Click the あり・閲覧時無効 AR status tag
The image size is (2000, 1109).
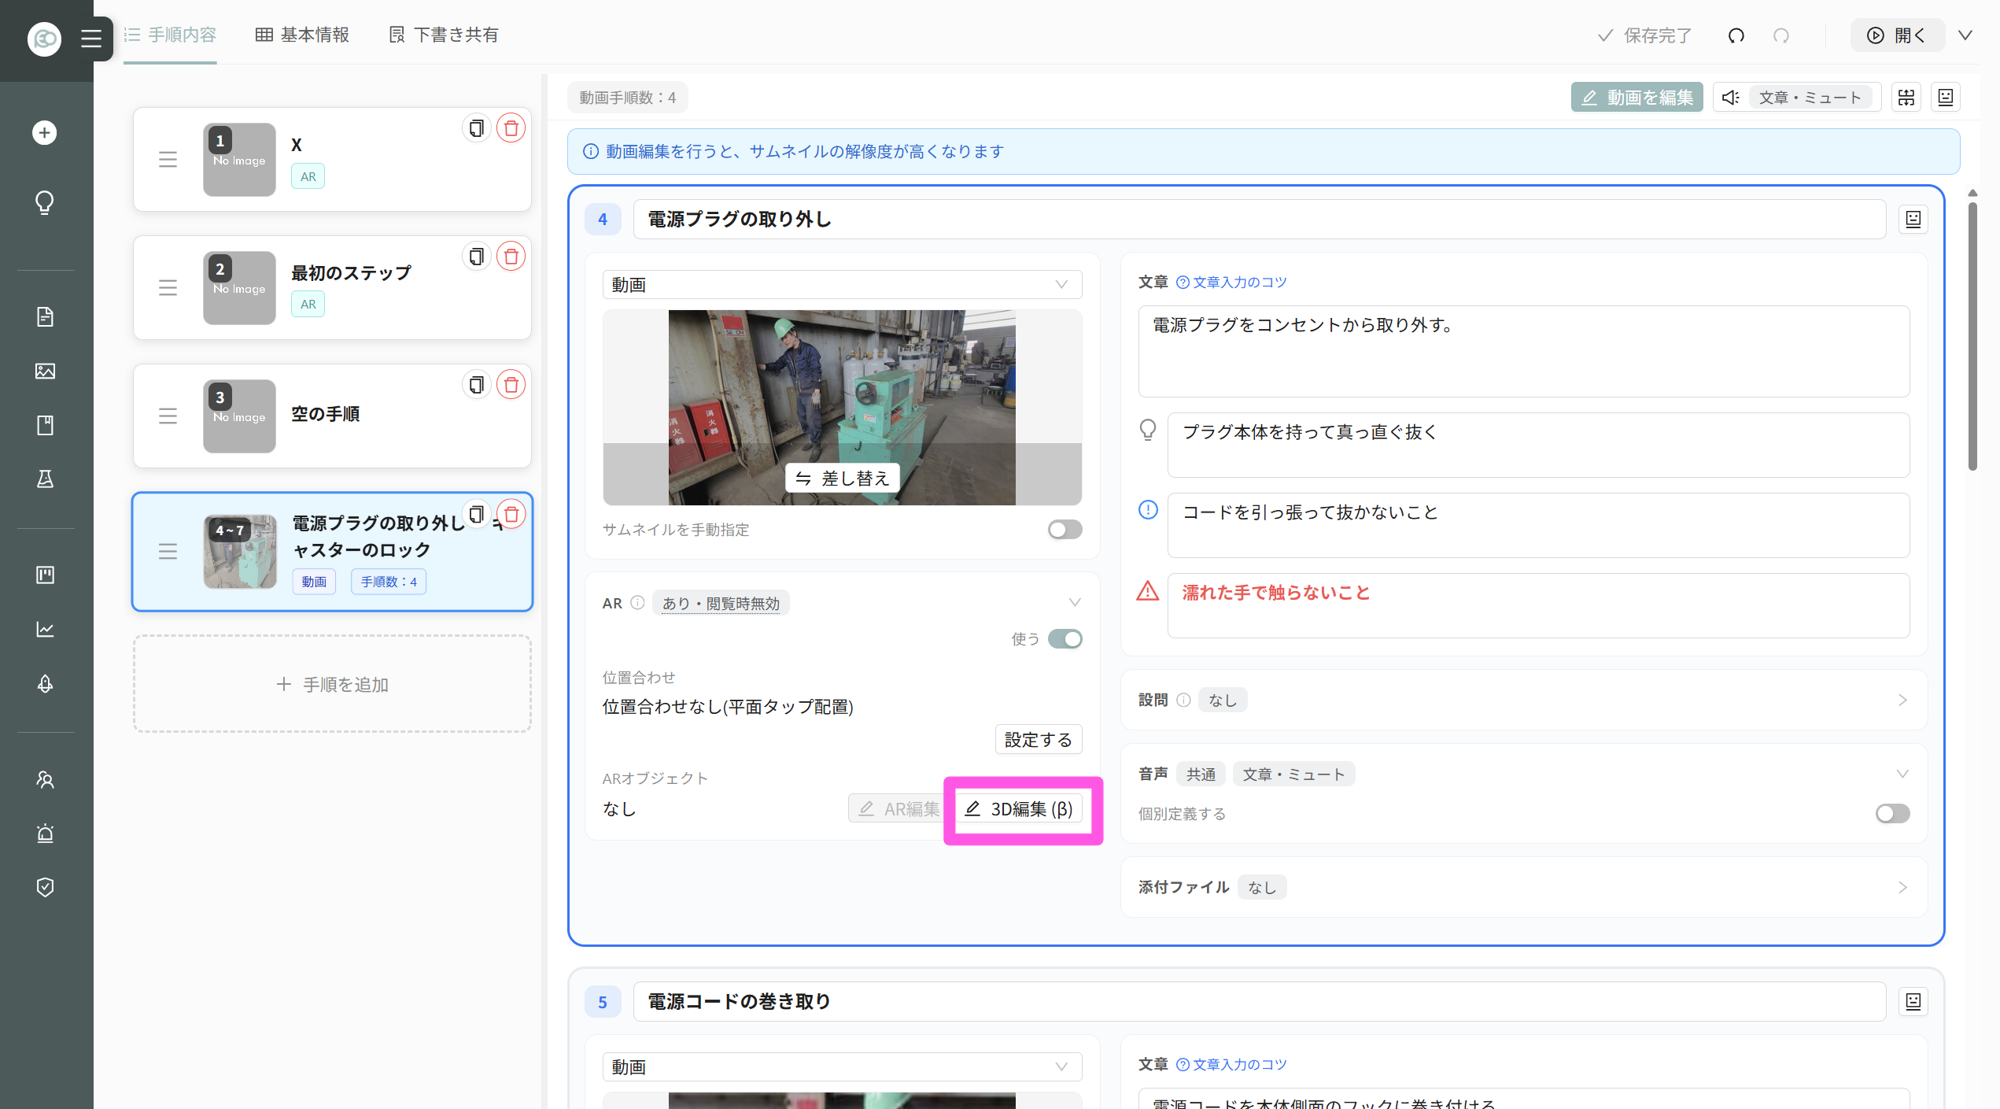[720, 603]
